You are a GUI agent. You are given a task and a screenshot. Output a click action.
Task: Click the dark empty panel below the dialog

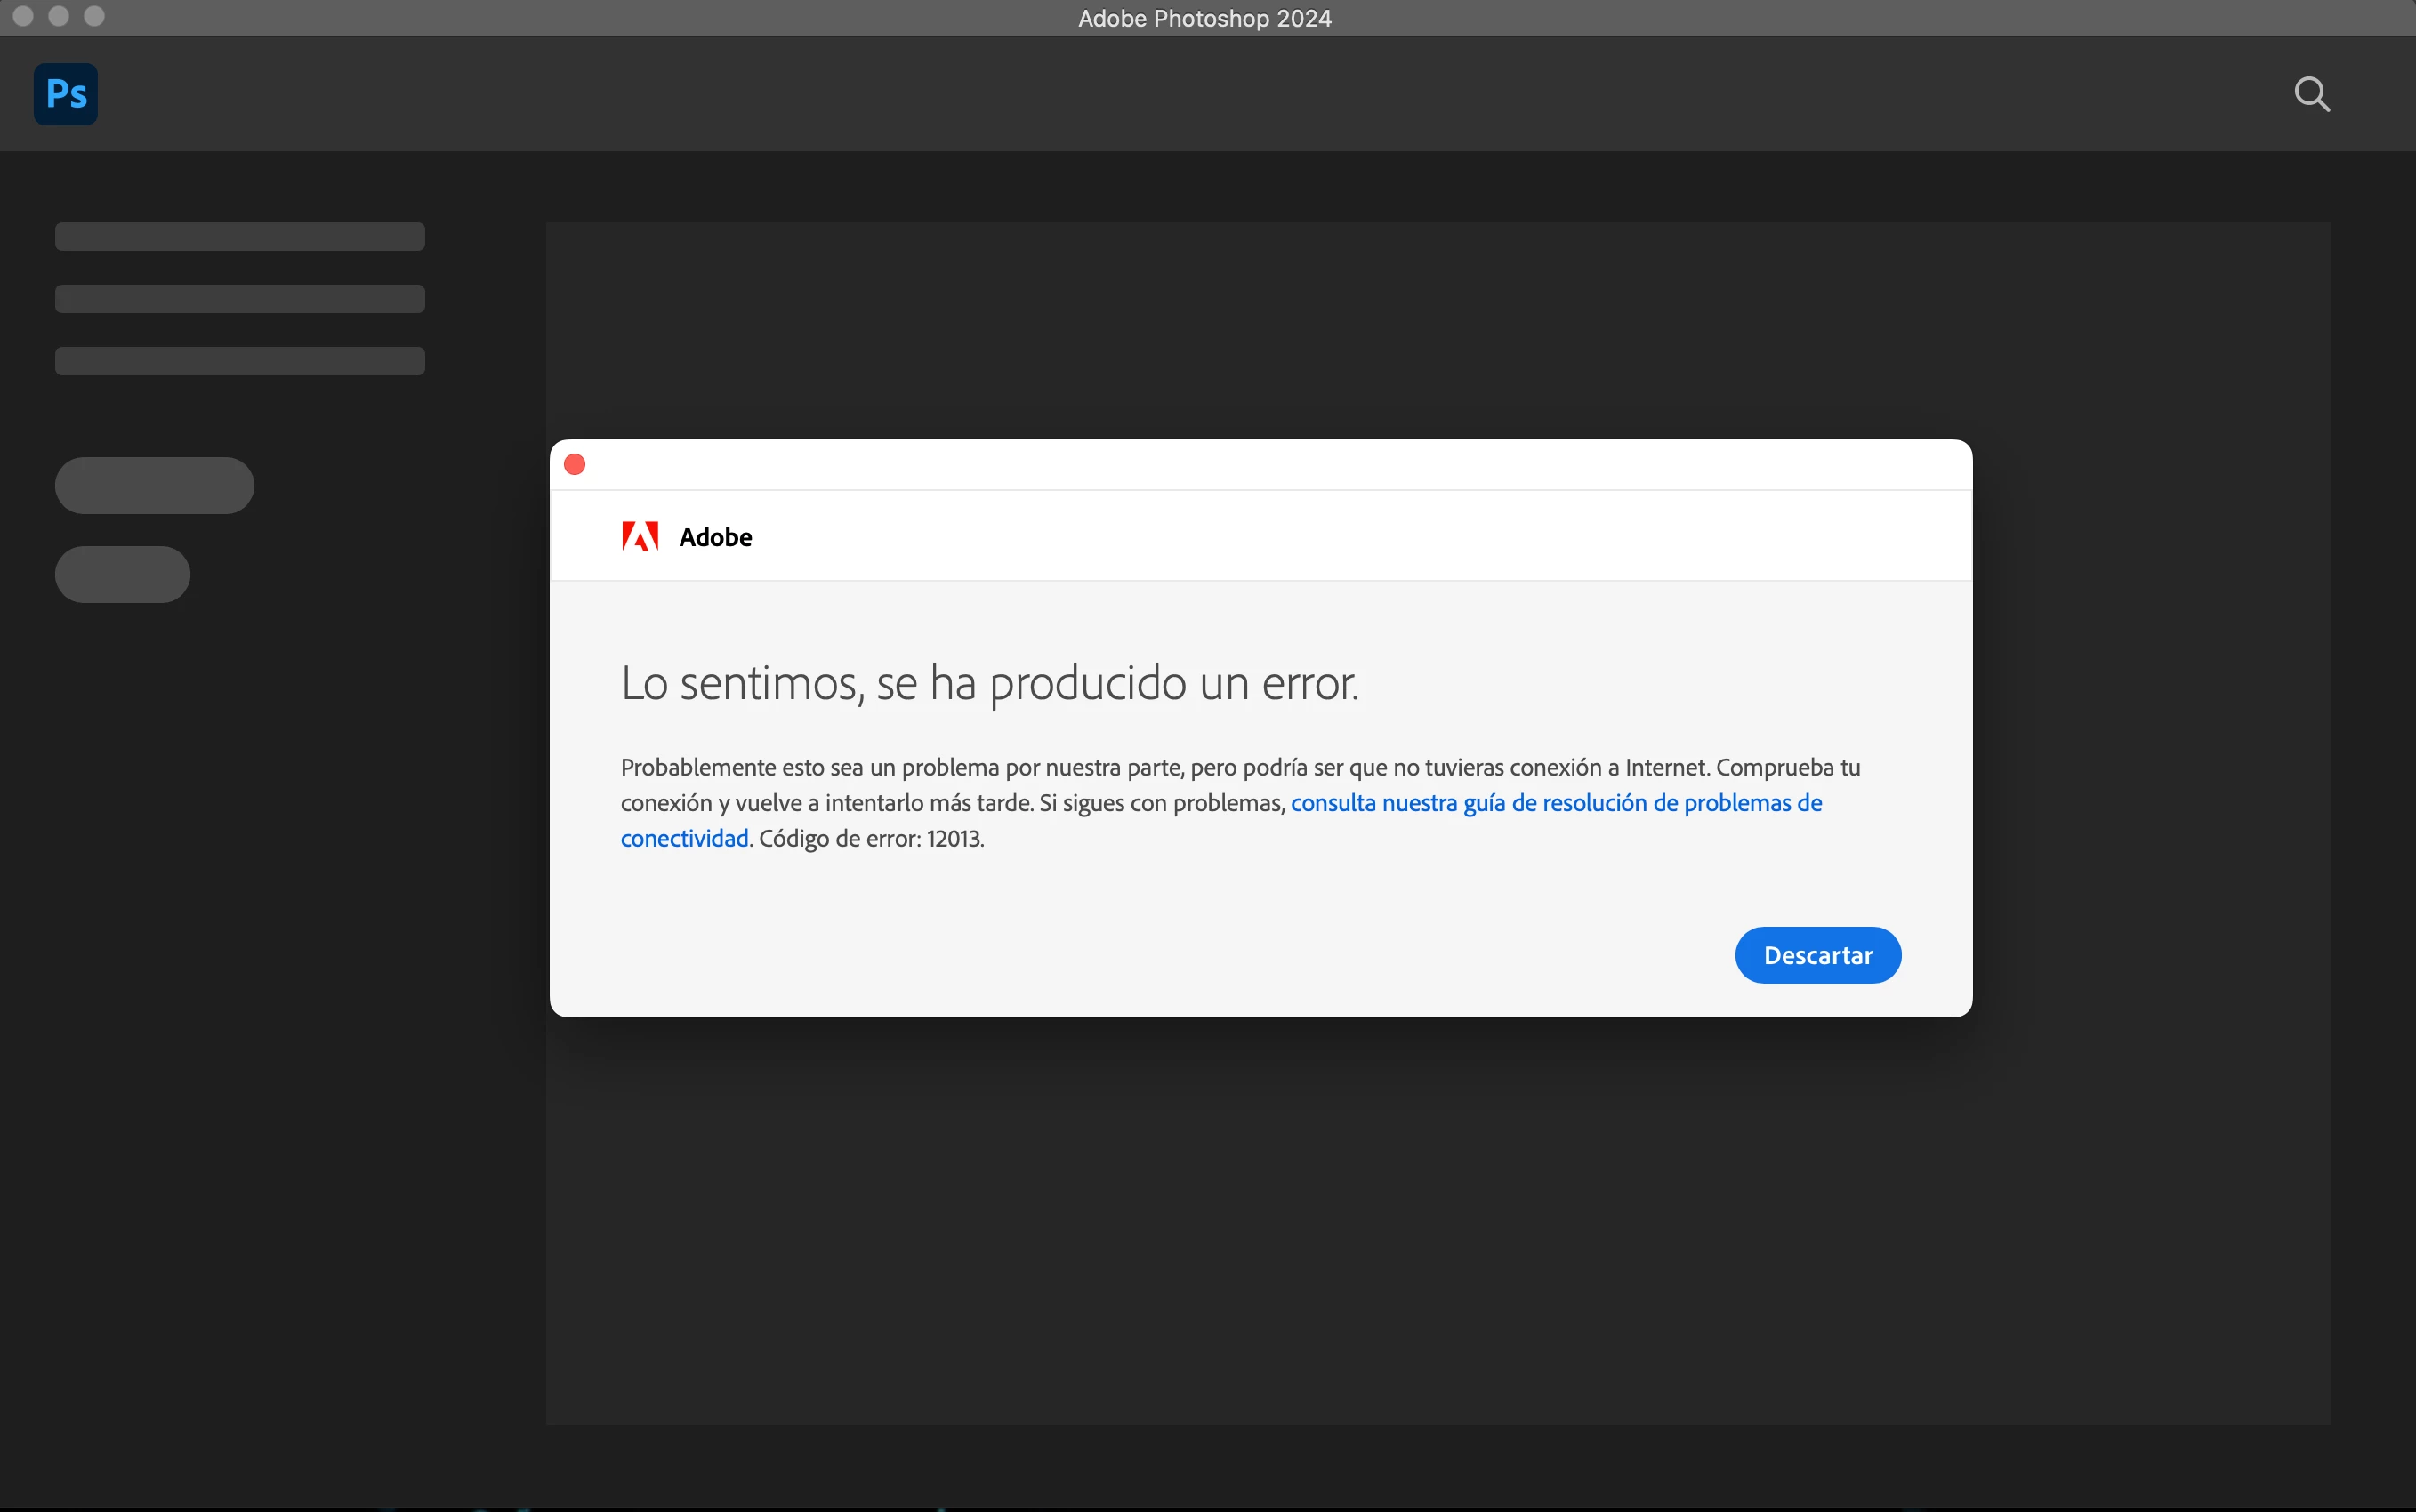click(1437, 1220)
